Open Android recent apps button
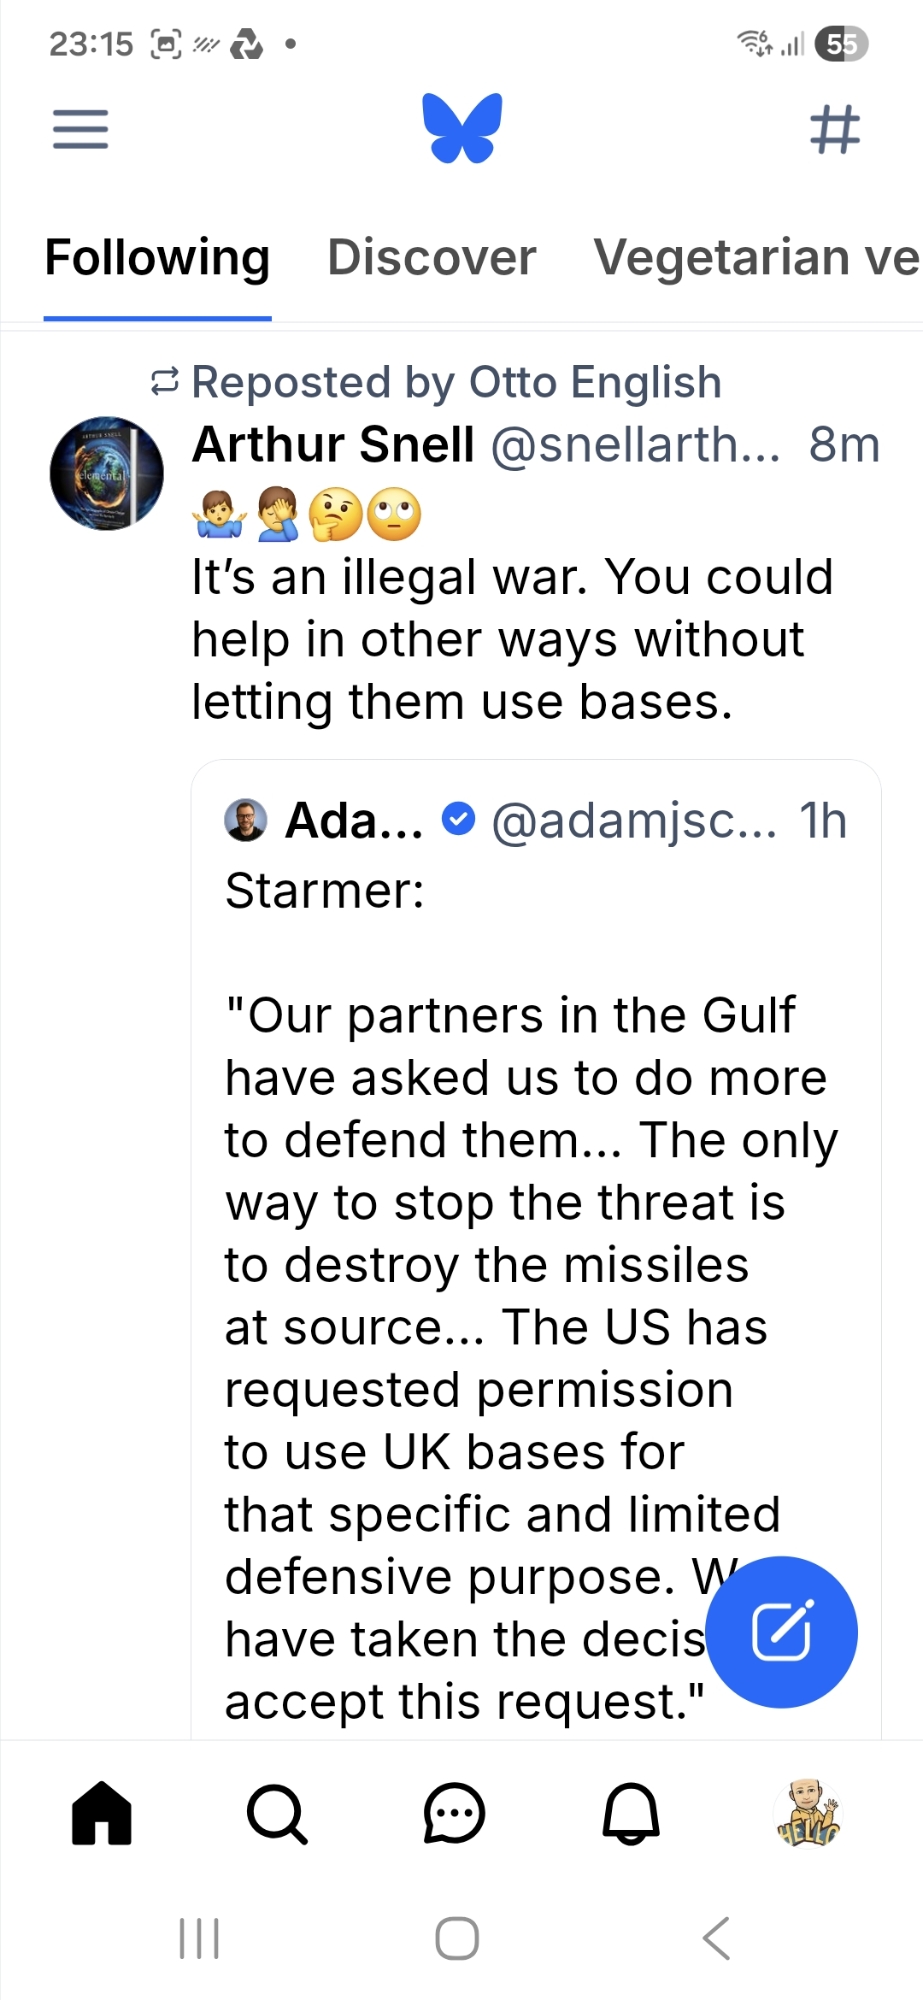The width and height of the screenshot is (923, 2000). pyautogui.click(x=199, y=1938)
